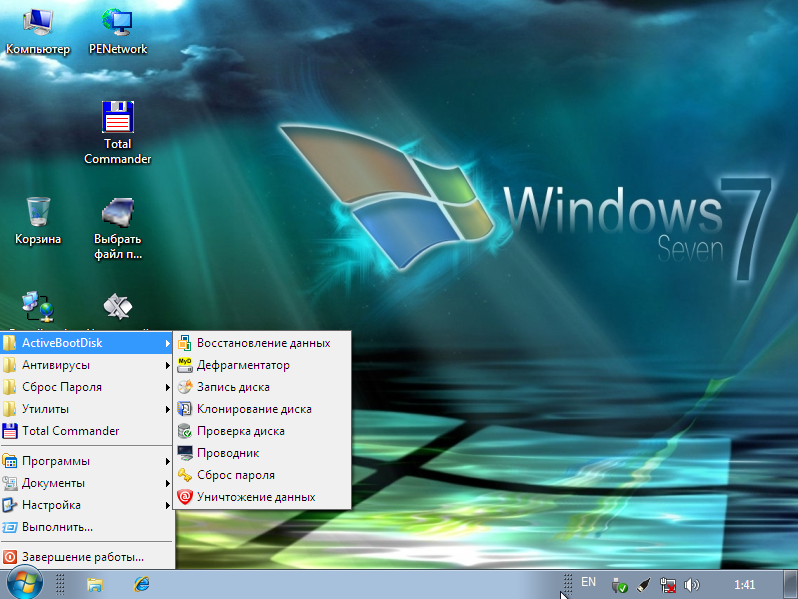Image resolution: width=798 pixels, height=599 pixels.
Task: Click the Настройка menu label
Action: pos(51,505)
